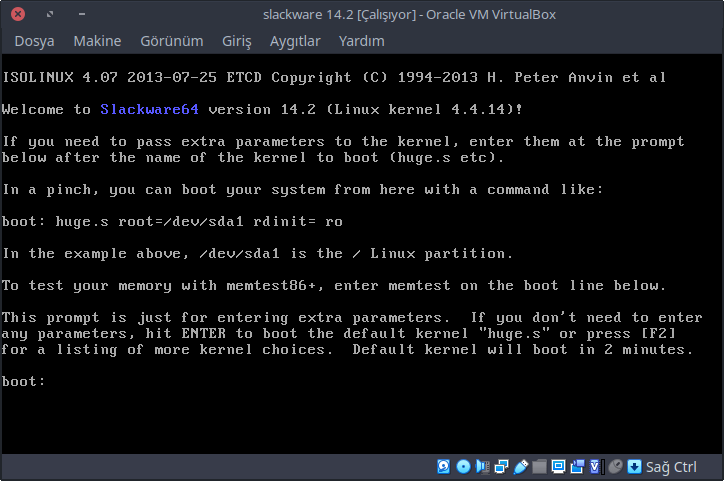Click the 'press [F2]' text
The height and width of the screenshot is (481, 724).
tap(631, 333)
